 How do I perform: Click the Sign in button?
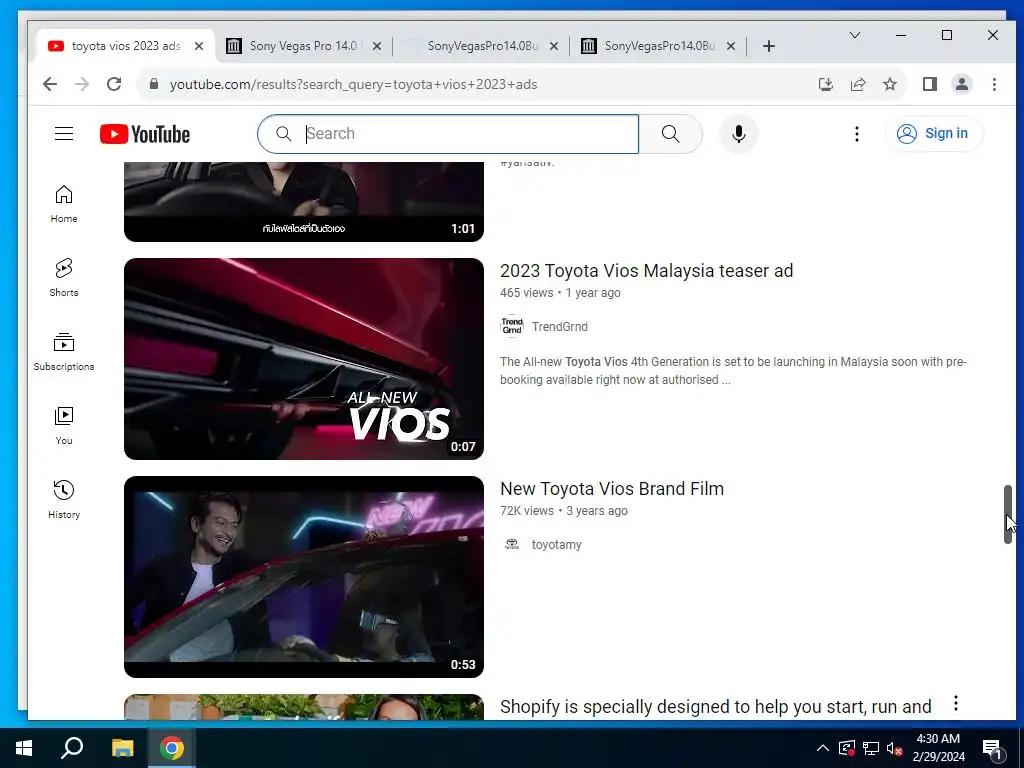pos(934,134)
